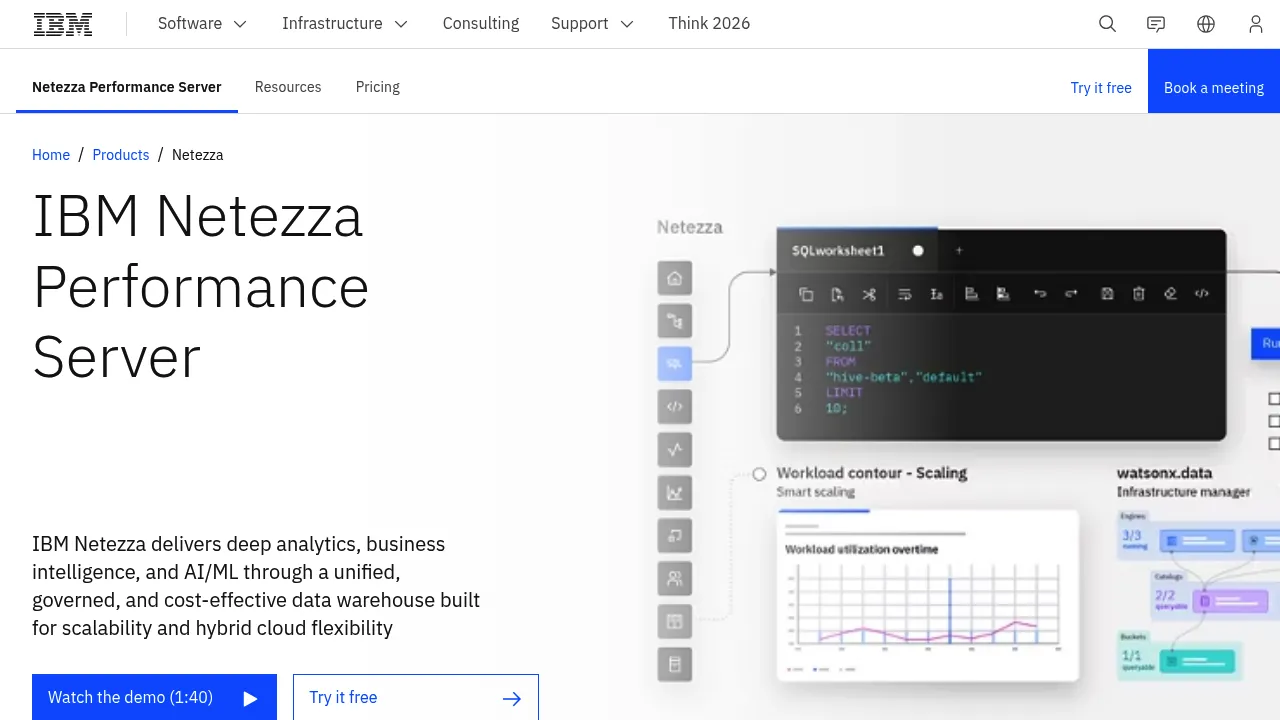Screen dimensions: 1280x720
Task: Click the Book a meeting button
Action: pos(1214,81)
